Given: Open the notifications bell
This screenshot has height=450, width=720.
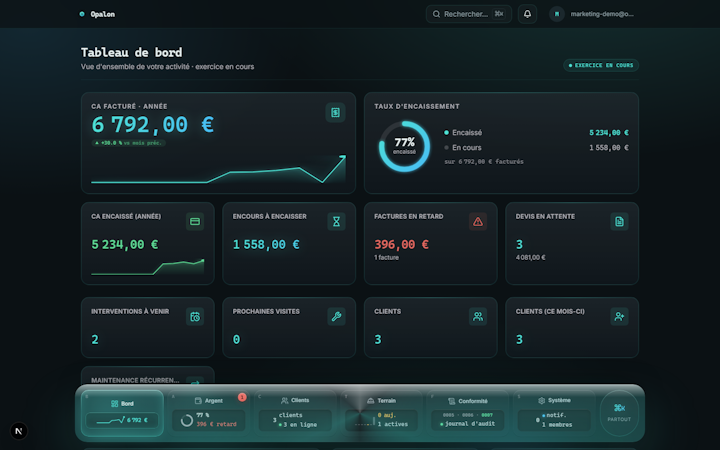Looking at the screenshot, I should [527, 14].
